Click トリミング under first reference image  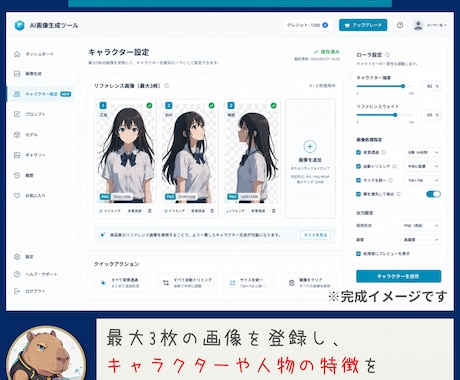[x=110, y=211]
